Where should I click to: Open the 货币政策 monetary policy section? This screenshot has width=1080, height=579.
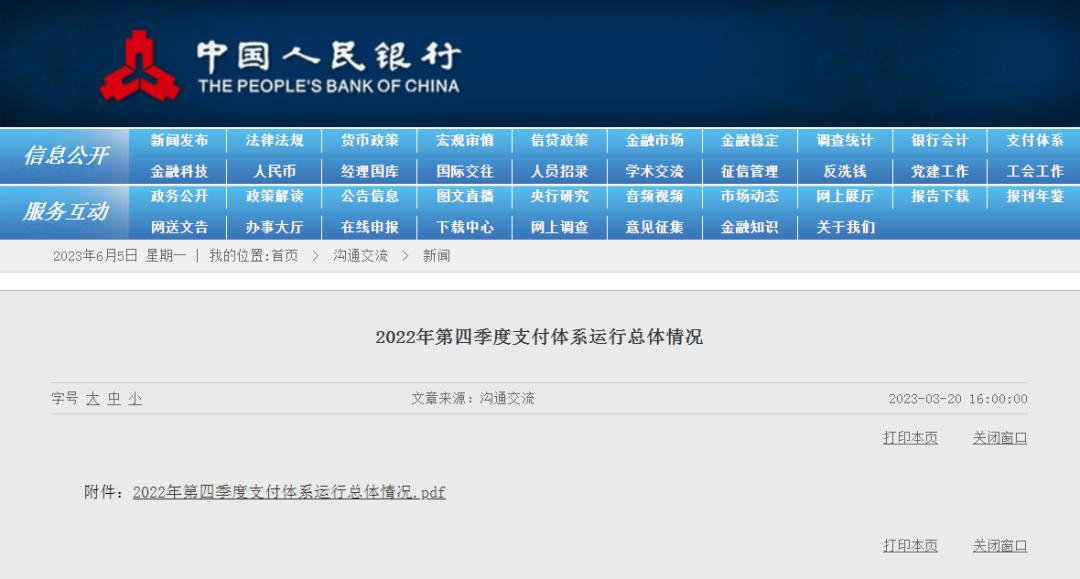coord(370,140)
